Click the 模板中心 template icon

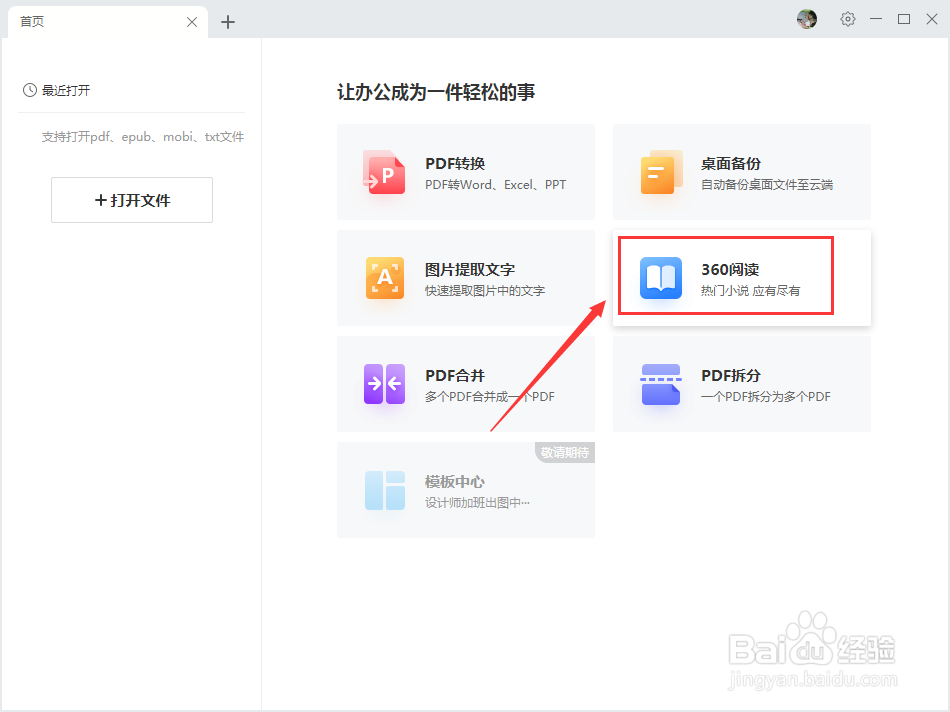pos(385,490)
